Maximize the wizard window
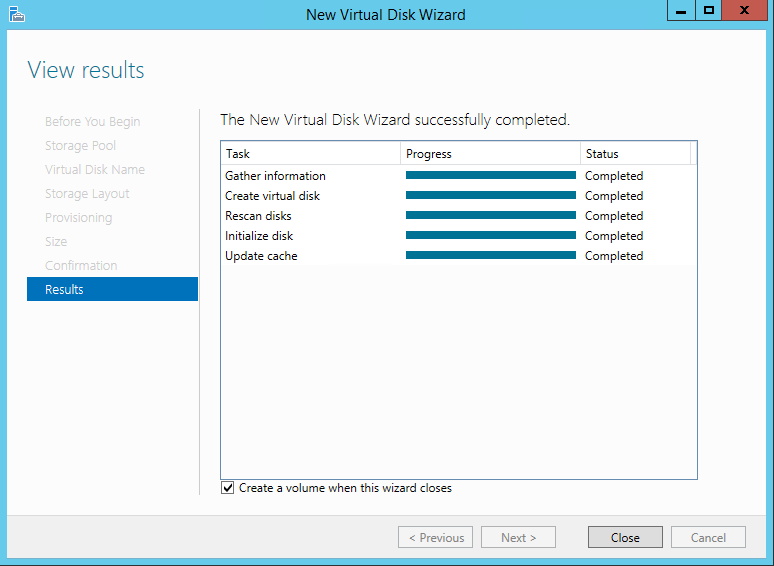The image size is (774, 566). click(x=709, y=10)
